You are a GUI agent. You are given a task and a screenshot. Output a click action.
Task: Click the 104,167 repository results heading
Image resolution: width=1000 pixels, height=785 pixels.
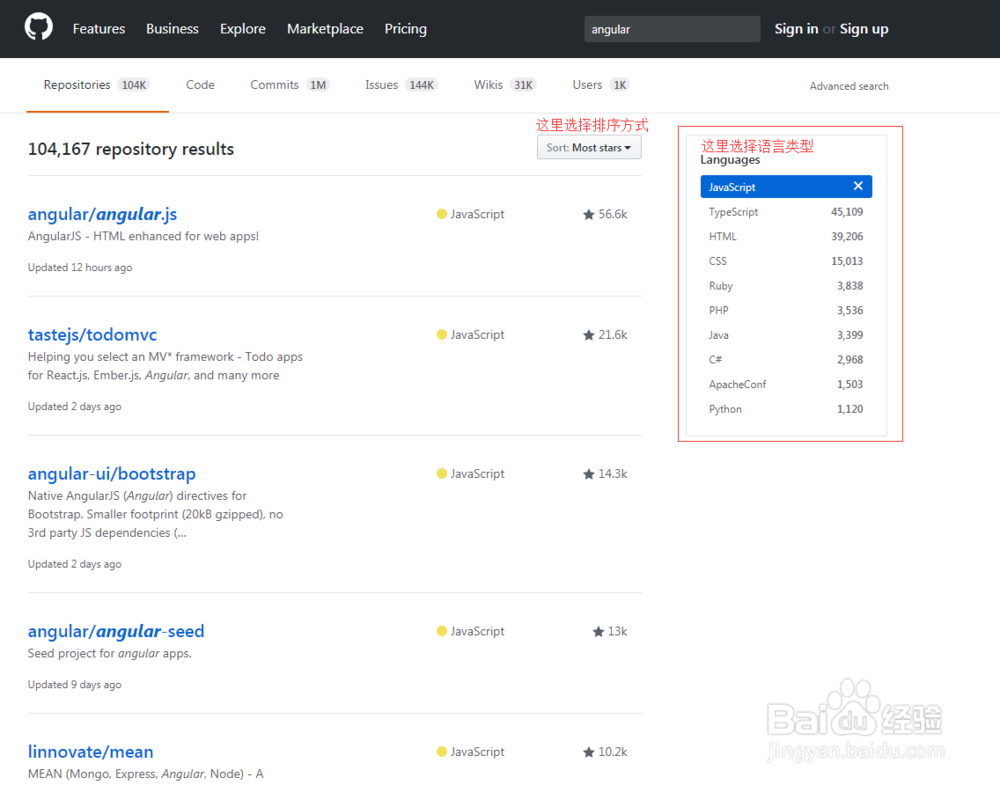tap(131, 149)
